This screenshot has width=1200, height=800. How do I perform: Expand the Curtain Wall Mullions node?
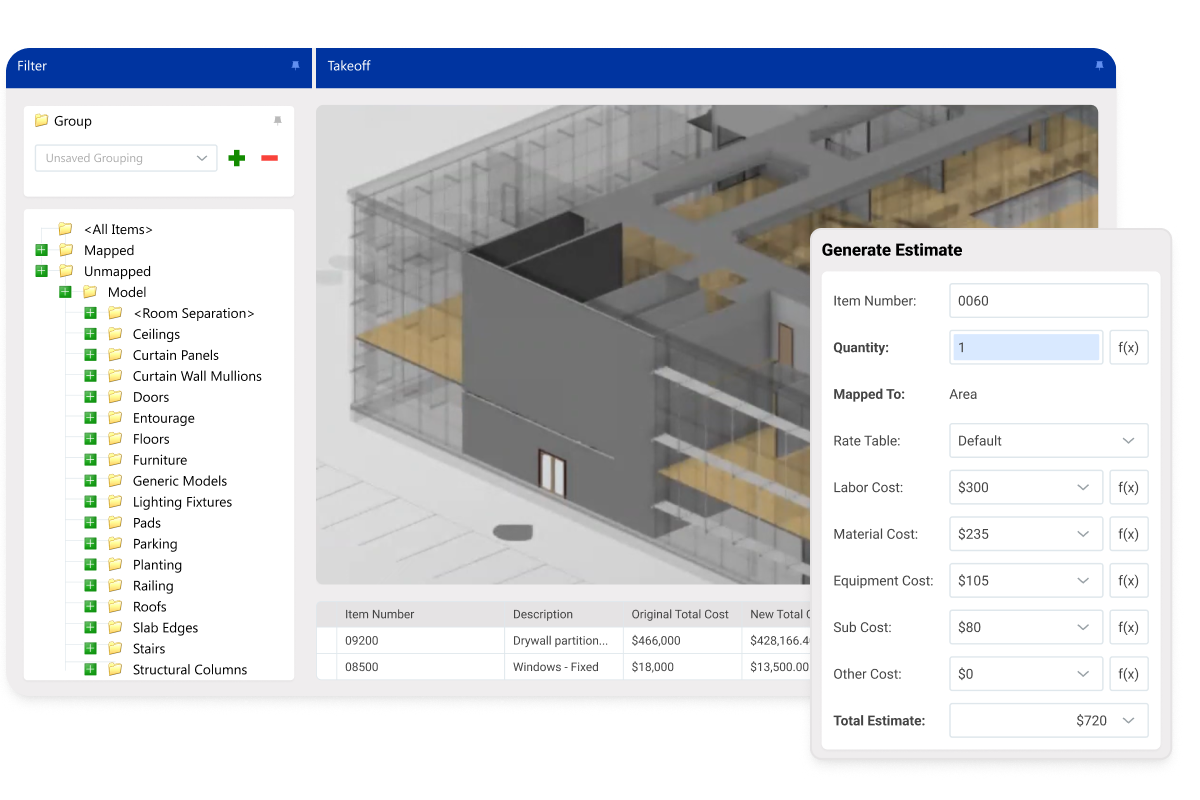(90, 376)
